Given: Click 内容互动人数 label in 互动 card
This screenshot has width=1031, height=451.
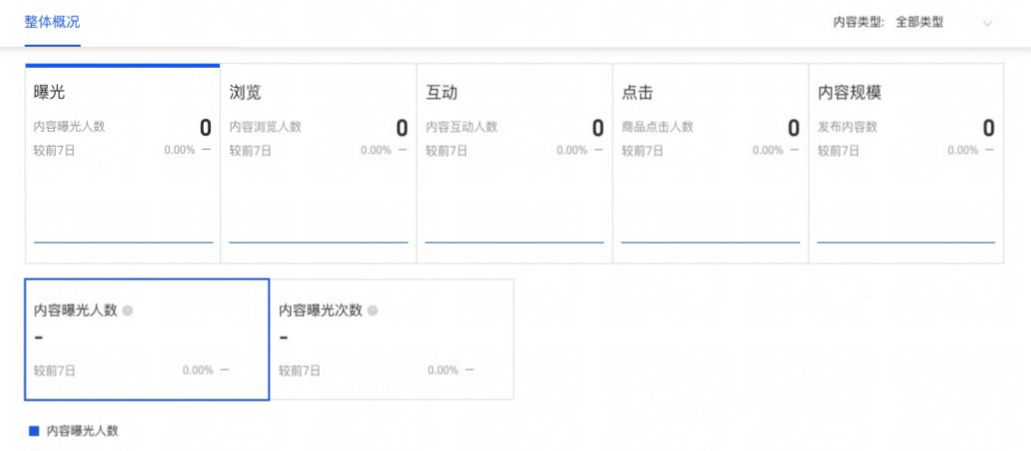Looking at the screenshot, I should (461, 127).
